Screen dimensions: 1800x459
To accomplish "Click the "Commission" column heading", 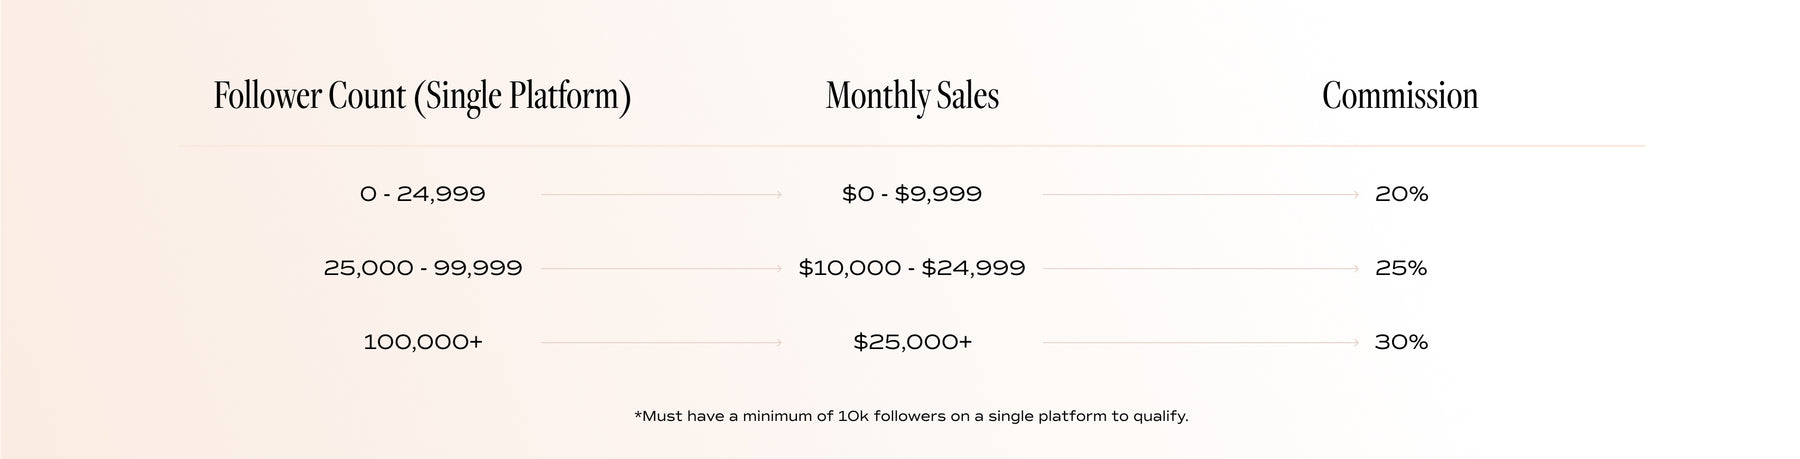I will pos(1399,96).
